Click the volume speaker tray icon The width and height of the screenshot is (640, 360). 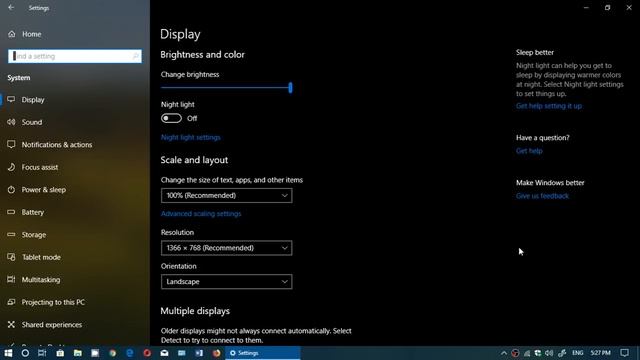point(549,353)
